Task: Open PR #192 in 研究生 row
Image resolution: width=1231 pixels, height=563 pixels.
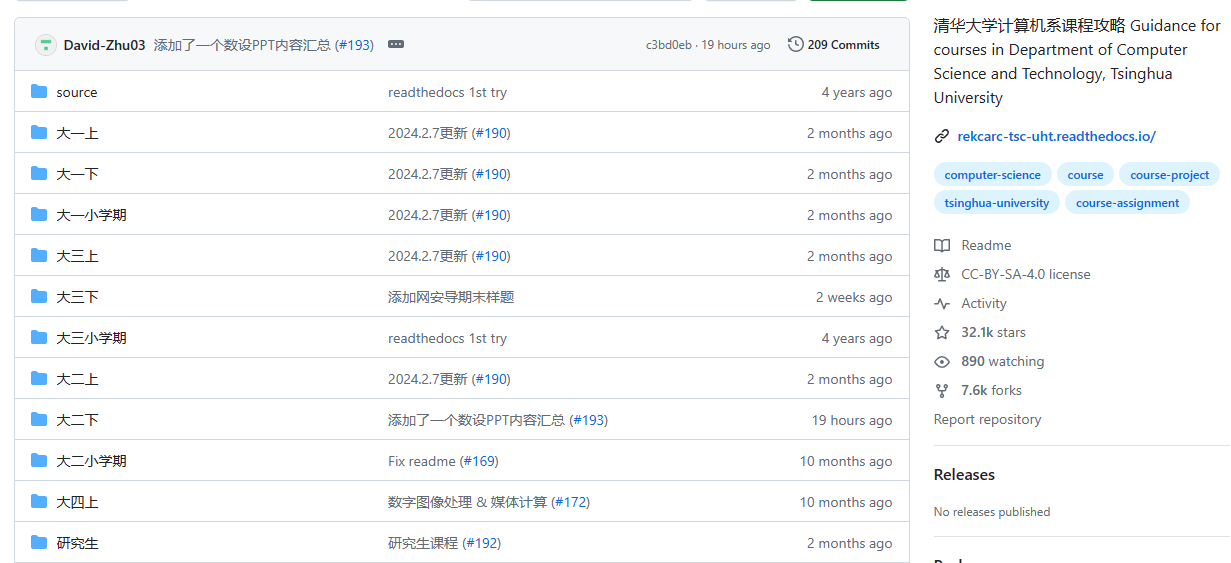Action: pos(482,543)
